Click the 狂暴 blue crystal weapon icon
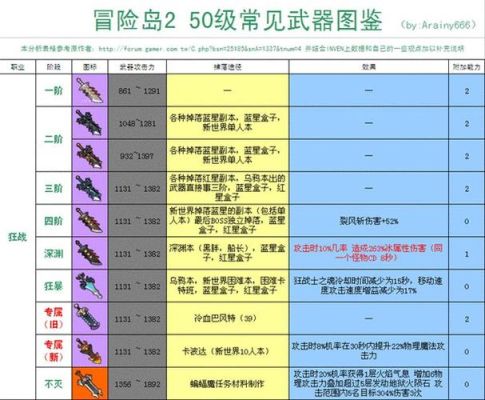 [90, 286]
